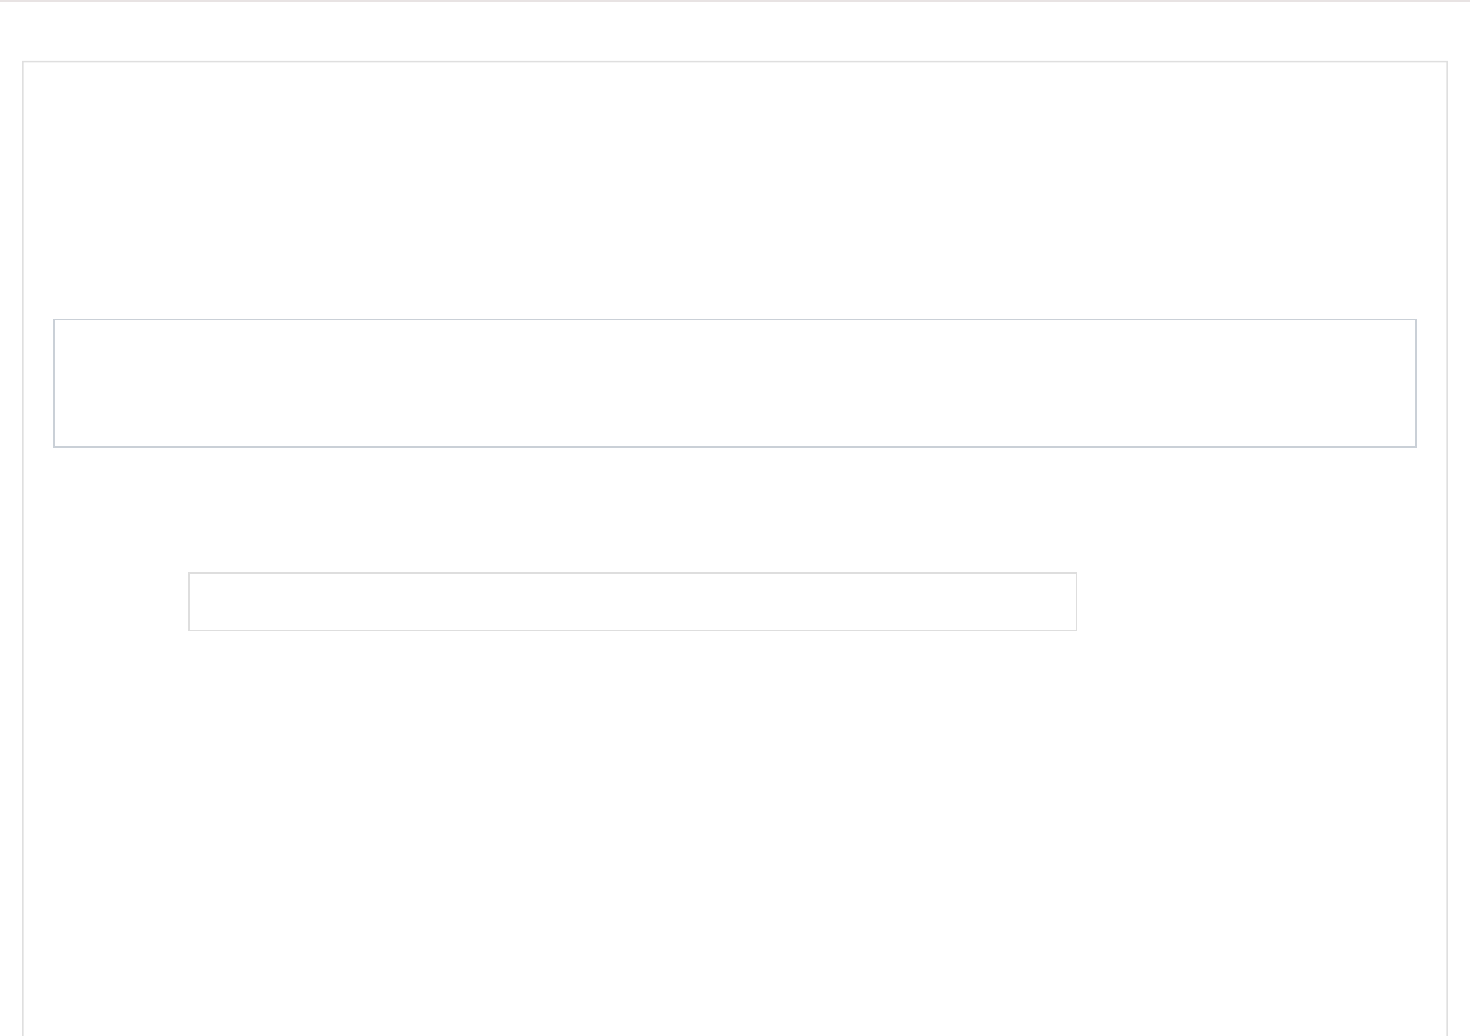Click the top strip above the outer panel
The width and height of the screenshot is (1470, 1036).
click(735, 30)
